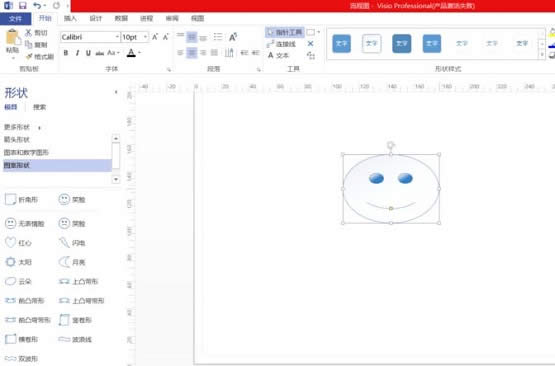Click the smiley face shape on canvas

(391, 189)
